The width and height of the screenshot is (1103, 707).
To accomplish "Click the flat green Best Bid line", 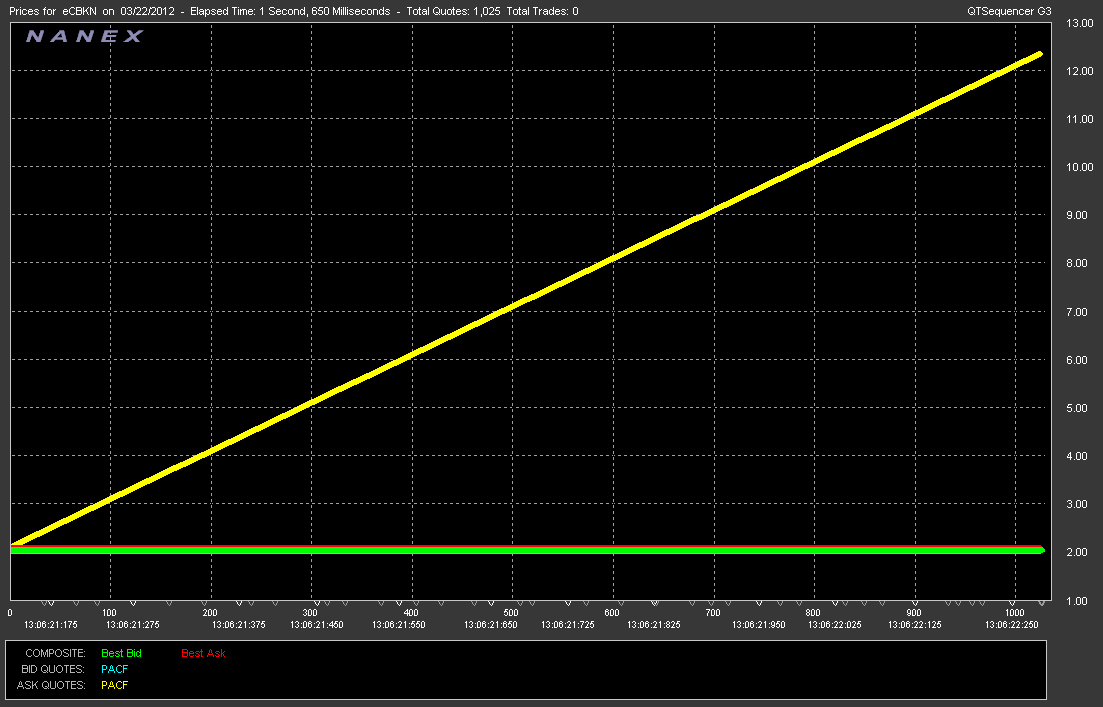I will (526, 551).
